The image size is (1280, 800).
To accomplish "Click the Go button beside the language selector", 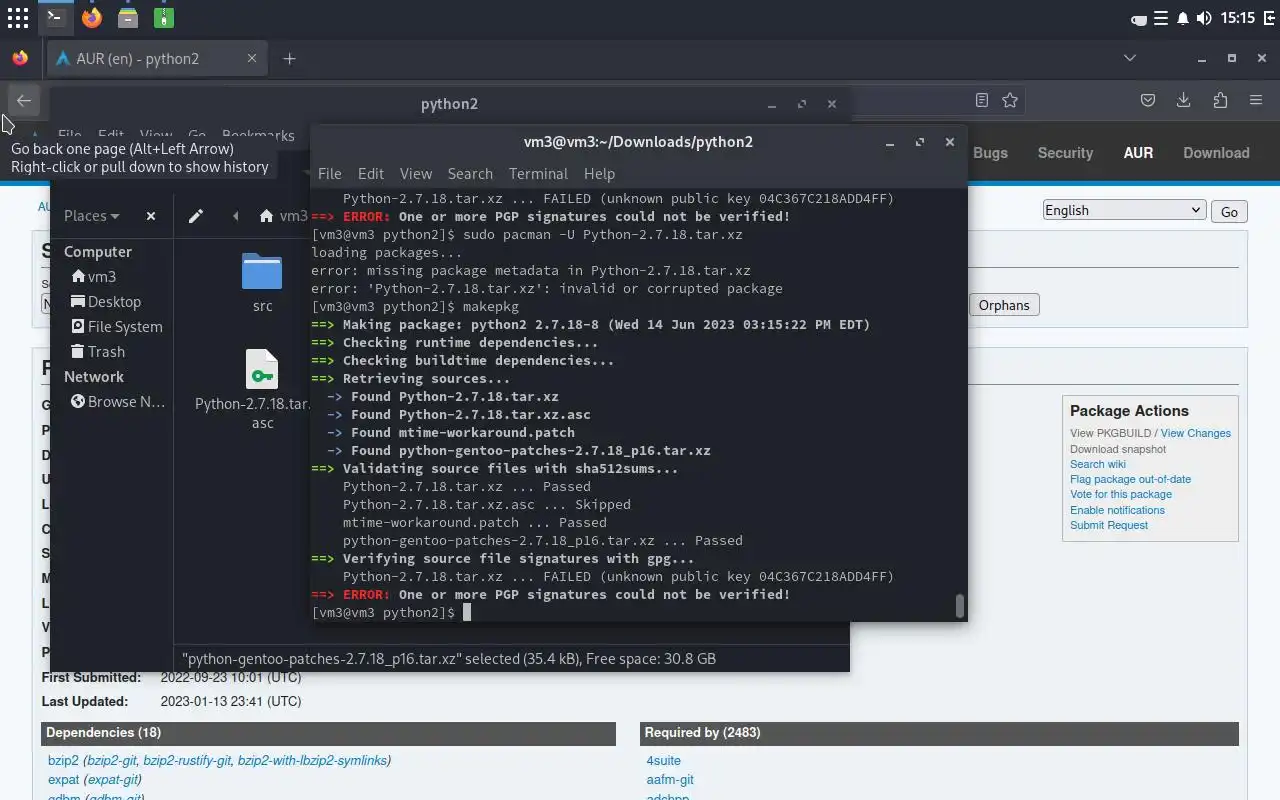I will [x=1229, y=211].
